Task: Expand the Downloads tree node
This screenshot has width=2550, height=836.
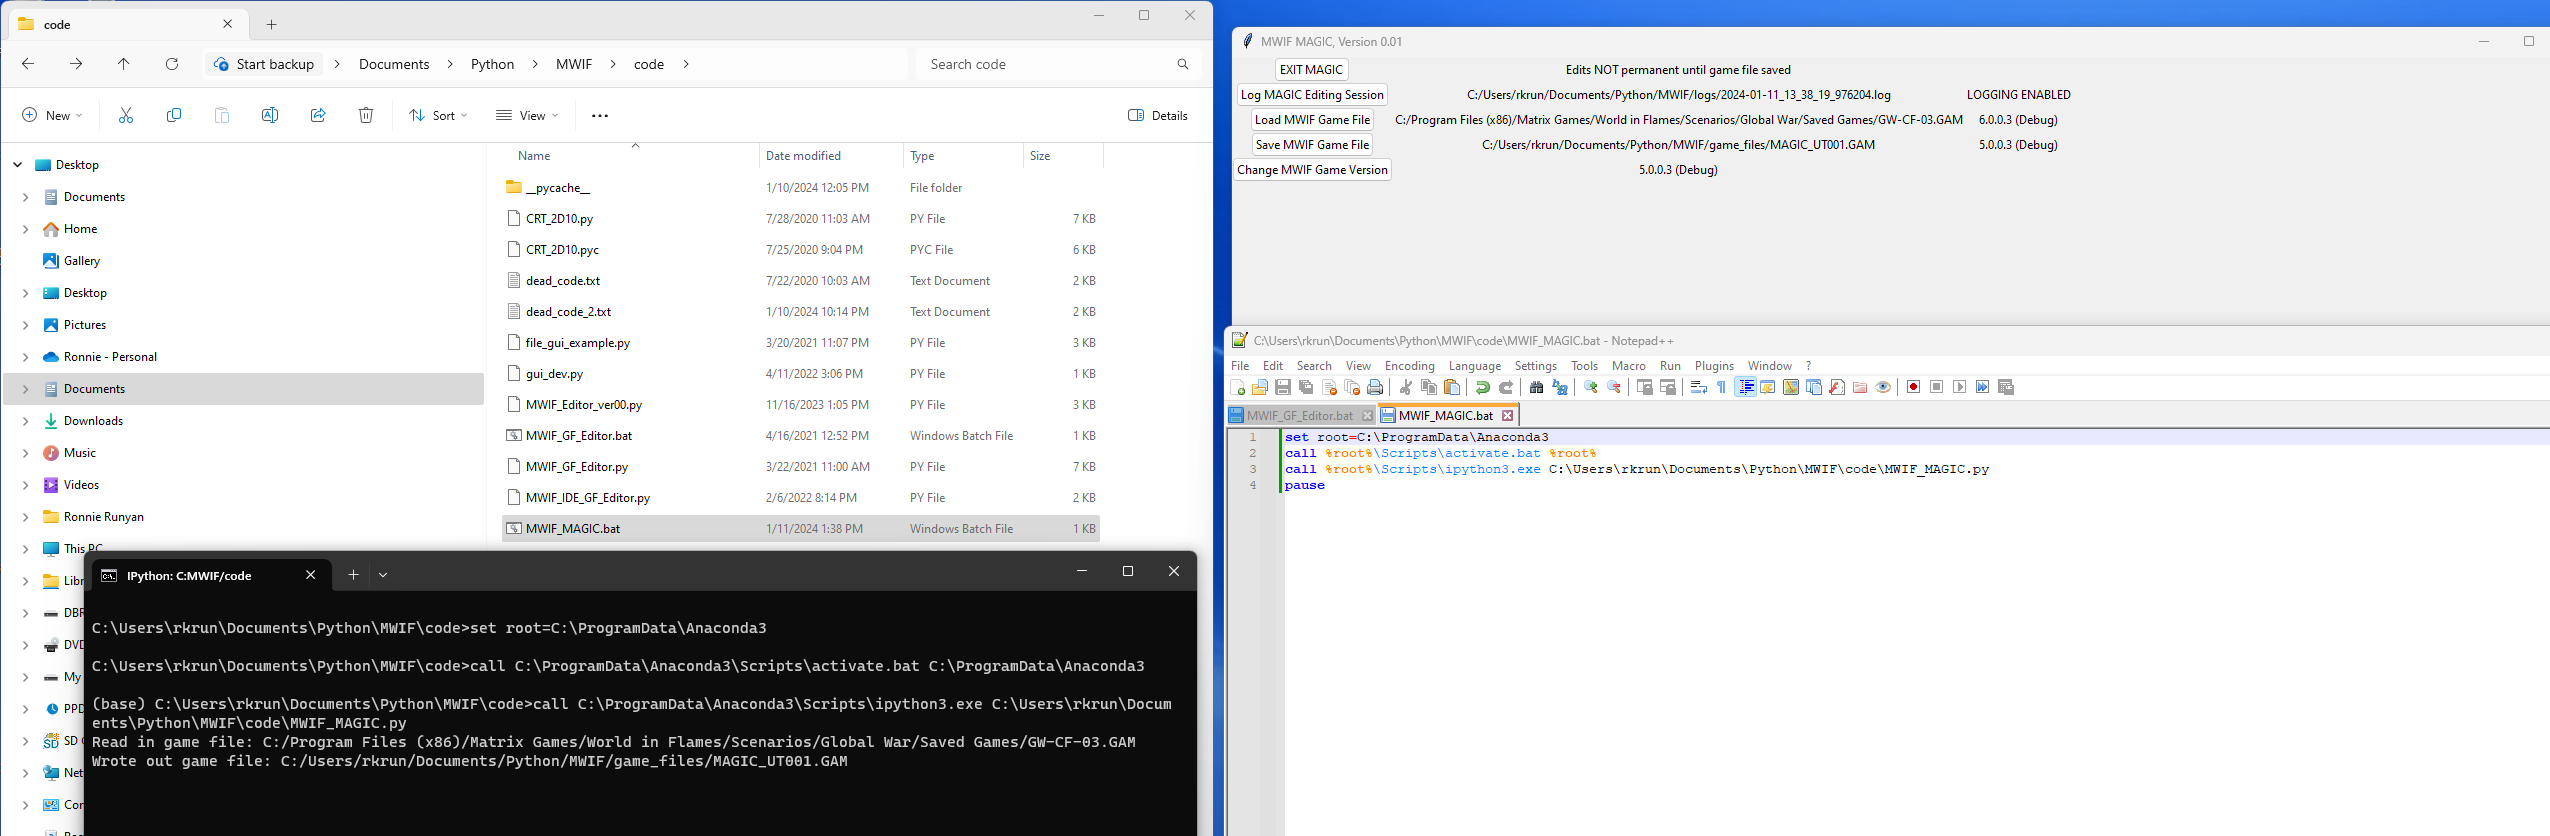Action: click(26, 421)
